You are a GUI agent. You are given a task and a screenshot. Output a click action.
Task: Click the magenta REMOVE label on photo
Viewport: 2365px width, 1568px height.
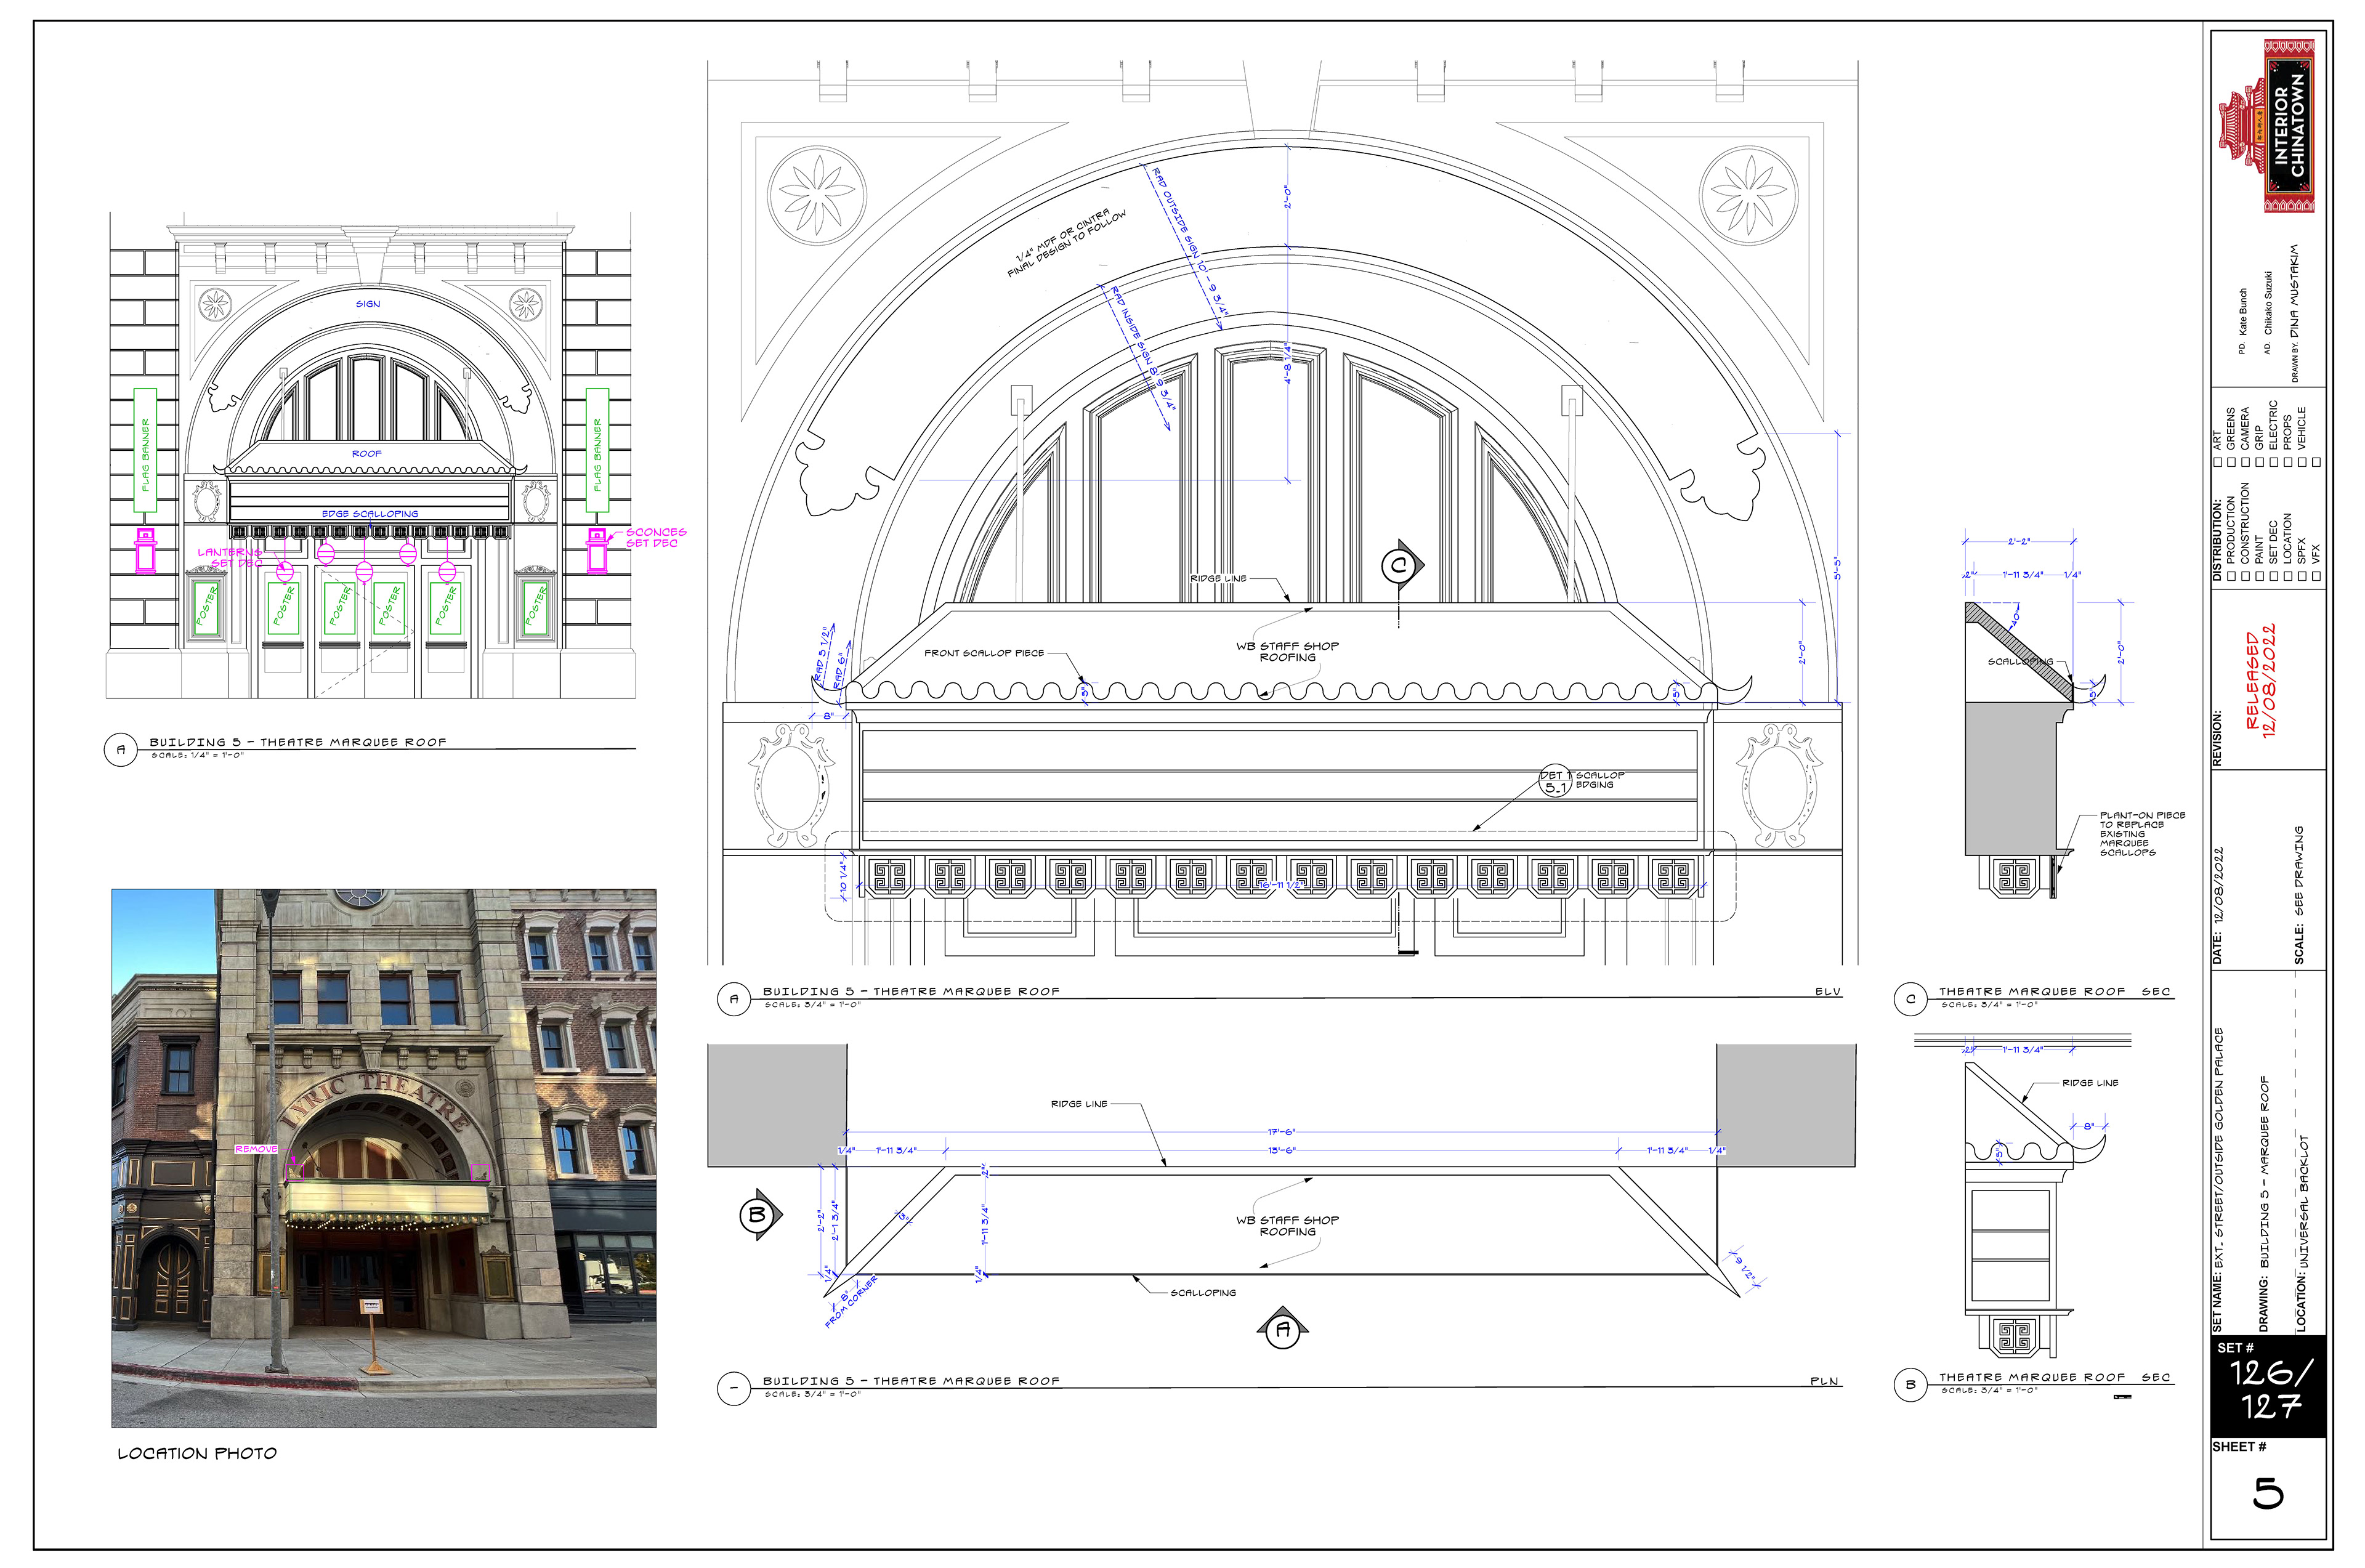(256, 1149)
